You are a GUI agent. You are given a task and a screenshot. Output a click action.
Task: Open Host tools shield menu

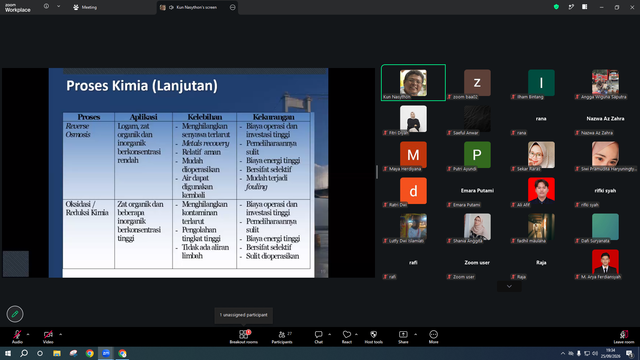click(373, 337)
